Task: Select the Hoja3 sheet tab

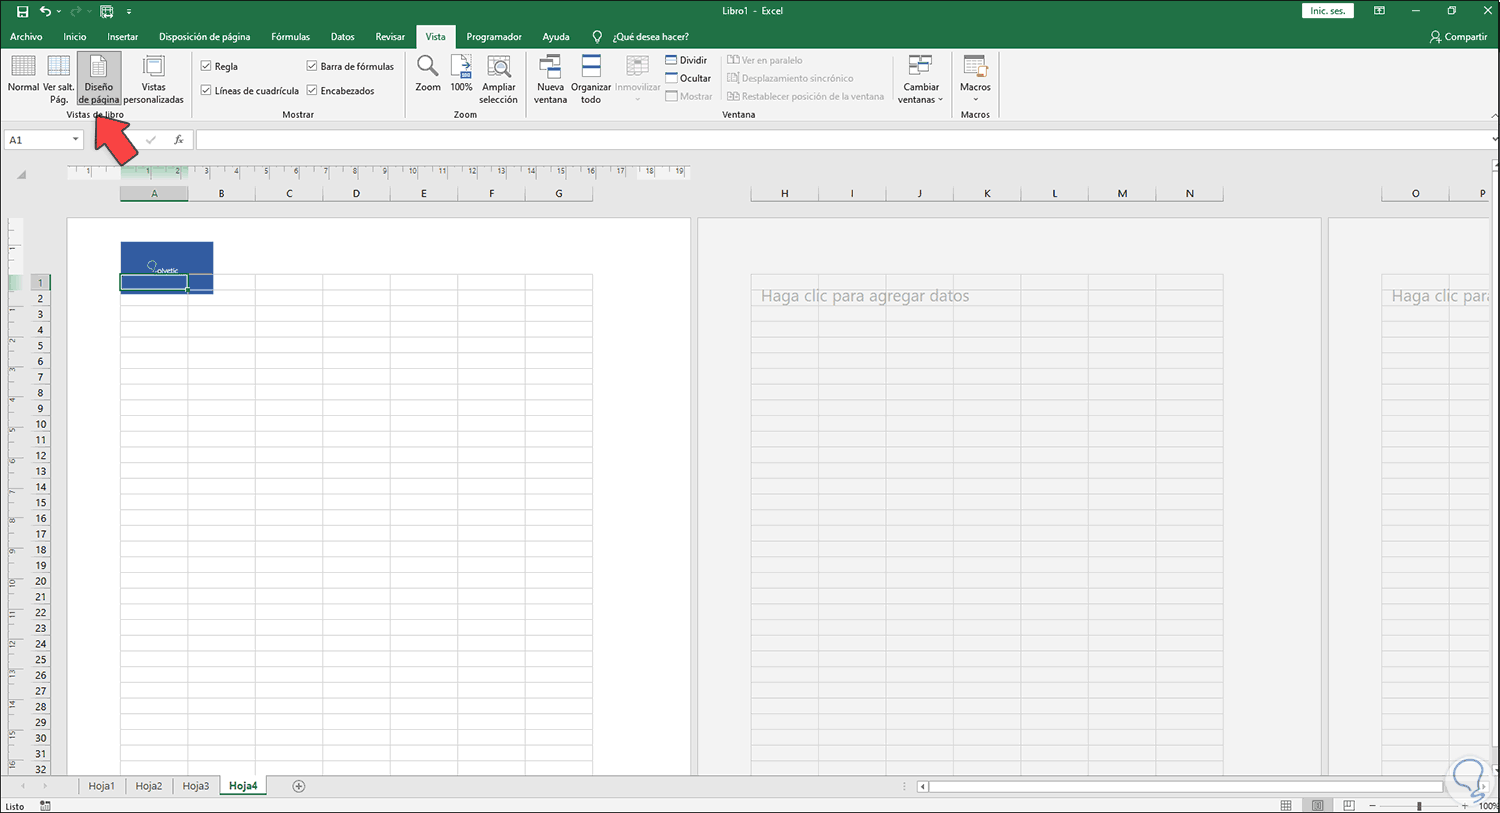Action: tap(196, 786)
